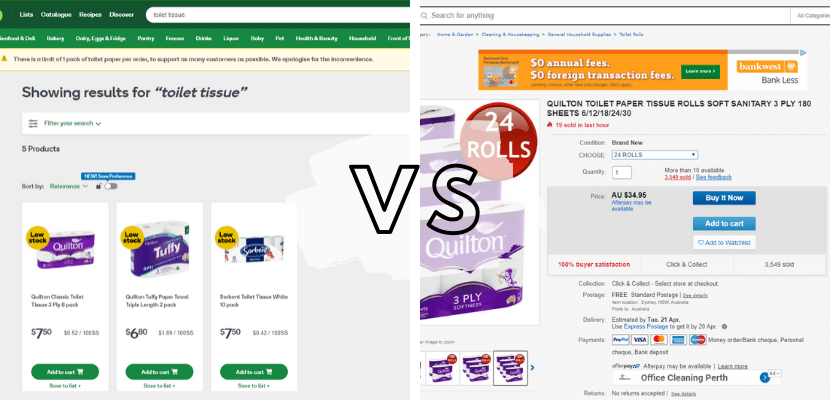Click the lock icon beside sort toggle
This screenshot has height=400, width=830.
click(x=99, y=186)
